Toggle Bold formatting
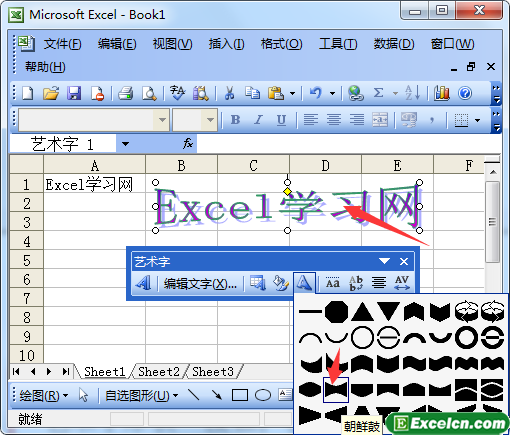The width and height of the screenshot is (510, 435). [x=235, y=120]
